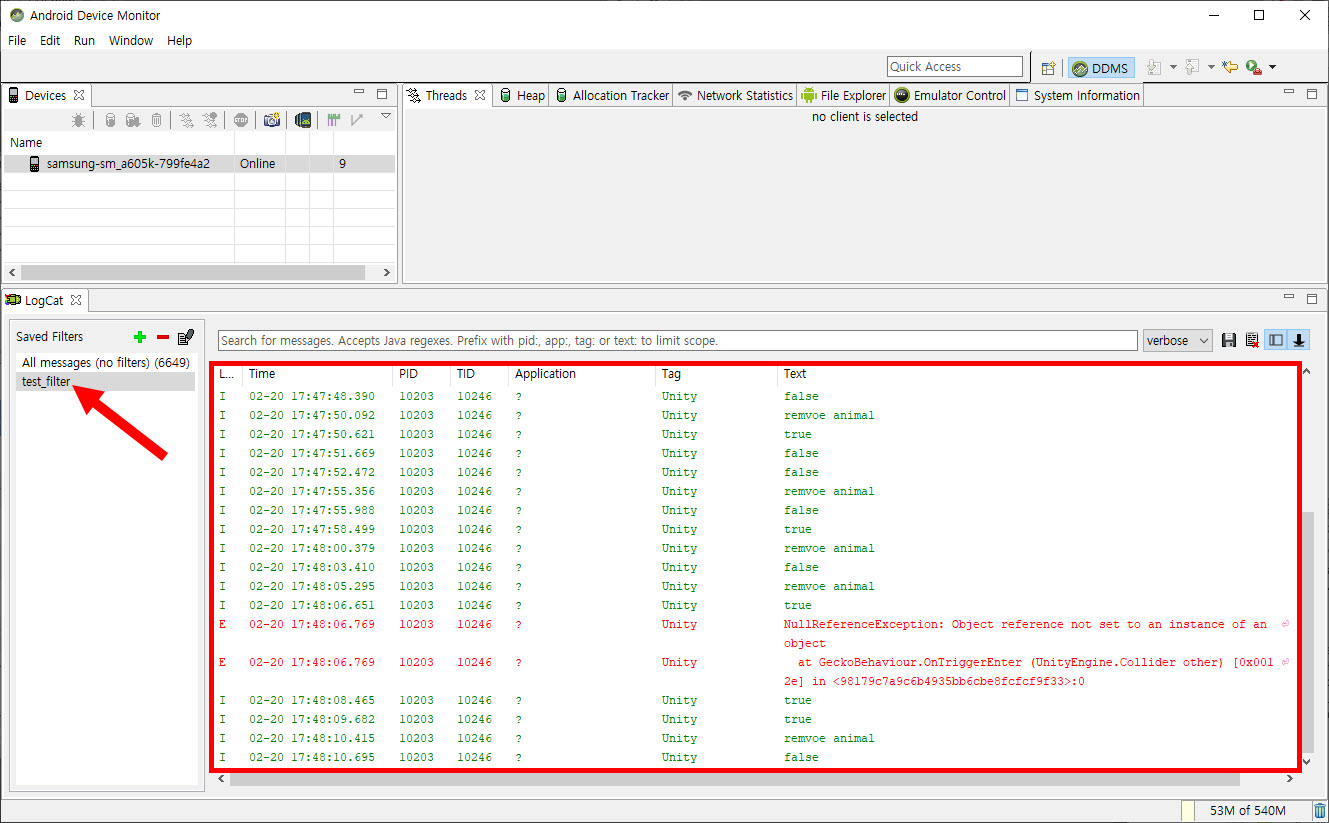This screenshot has width=1329, height=823.
Task: Select the GeckoBehaviour.OnTriggerEnter error log line
Action: pyautogui.click(x=756, y=671)
